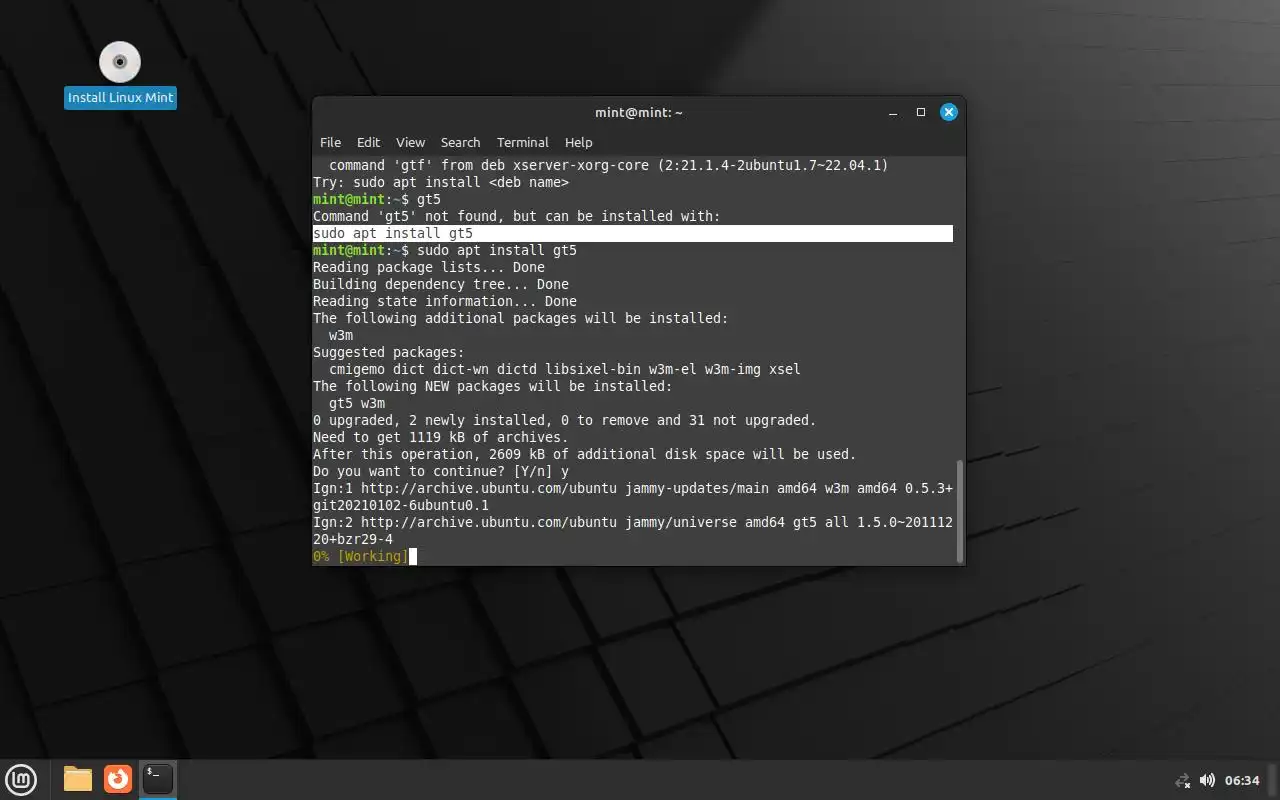Viewport: 1280px width, 800px height.
Task: Click 'Command 'gt5' not found' message line
Action: click(517, 216)
